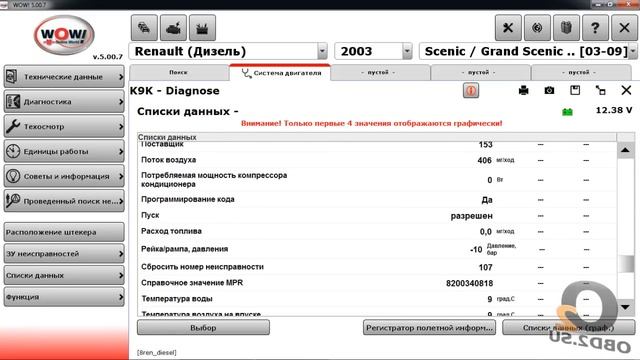Print the data list with printer icon
The height and width of the screenshot is (360, 640).
click(524, 90)
